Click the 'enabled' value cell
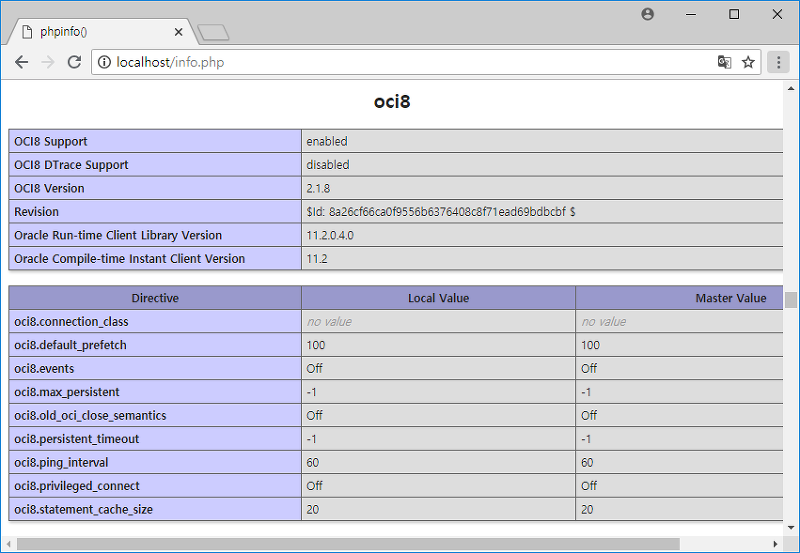The height and width of the screenshot is (553, 800). tap(542, 141)
